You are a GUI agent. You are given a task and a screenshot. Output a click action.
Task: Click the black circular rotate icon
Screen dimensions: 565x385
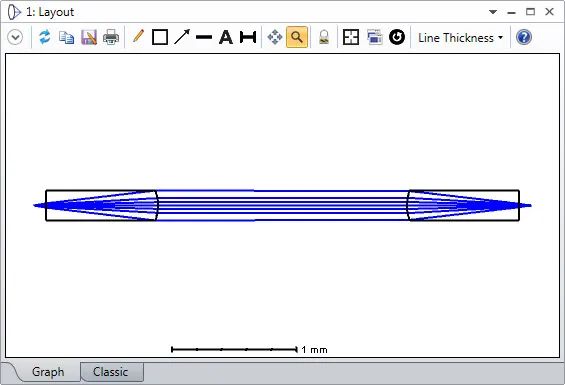coord(397,37)
